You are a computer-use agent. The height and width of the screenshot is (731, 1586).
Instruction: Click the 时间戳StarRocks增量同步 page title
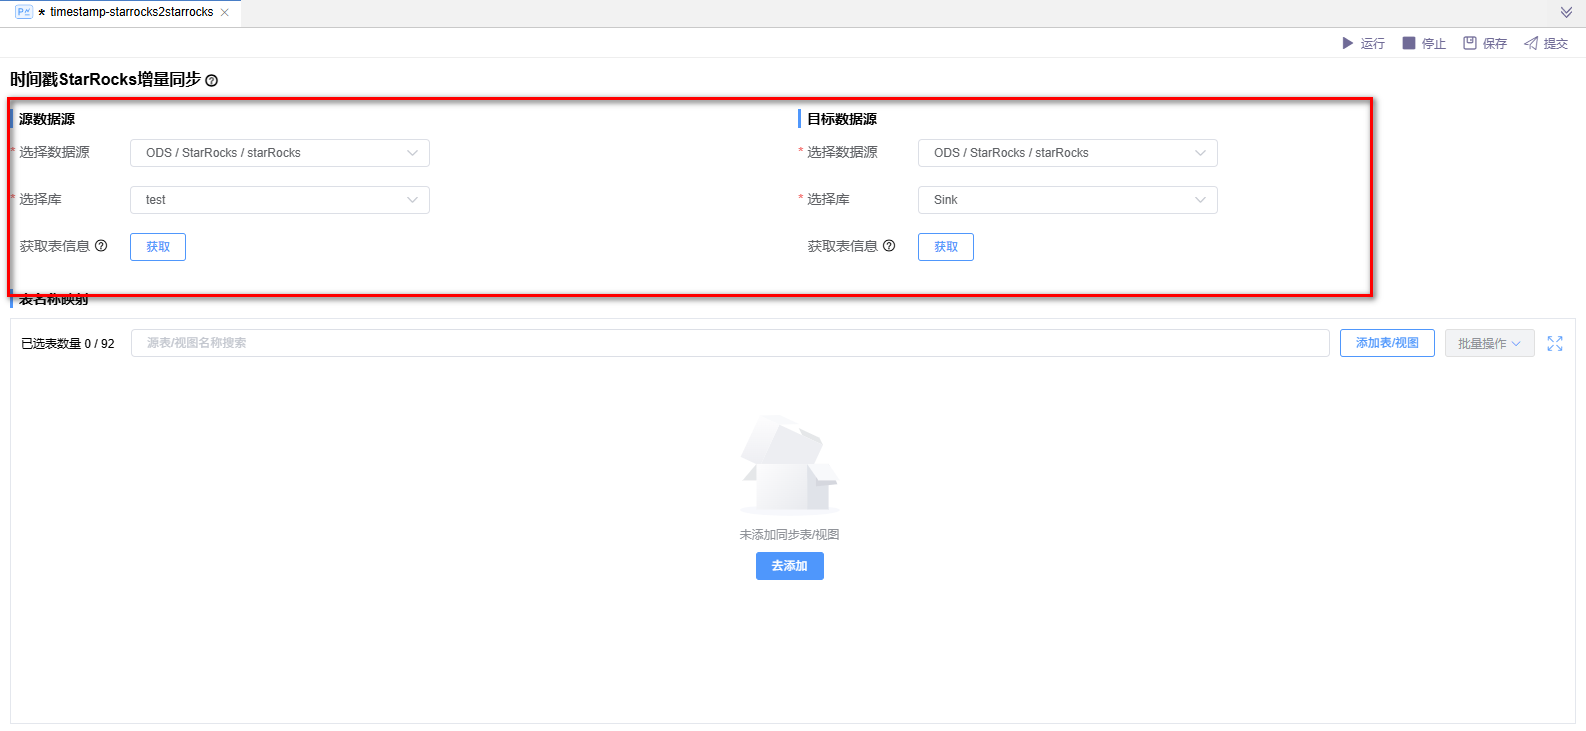pyautogui.click(x=106, y=80)
